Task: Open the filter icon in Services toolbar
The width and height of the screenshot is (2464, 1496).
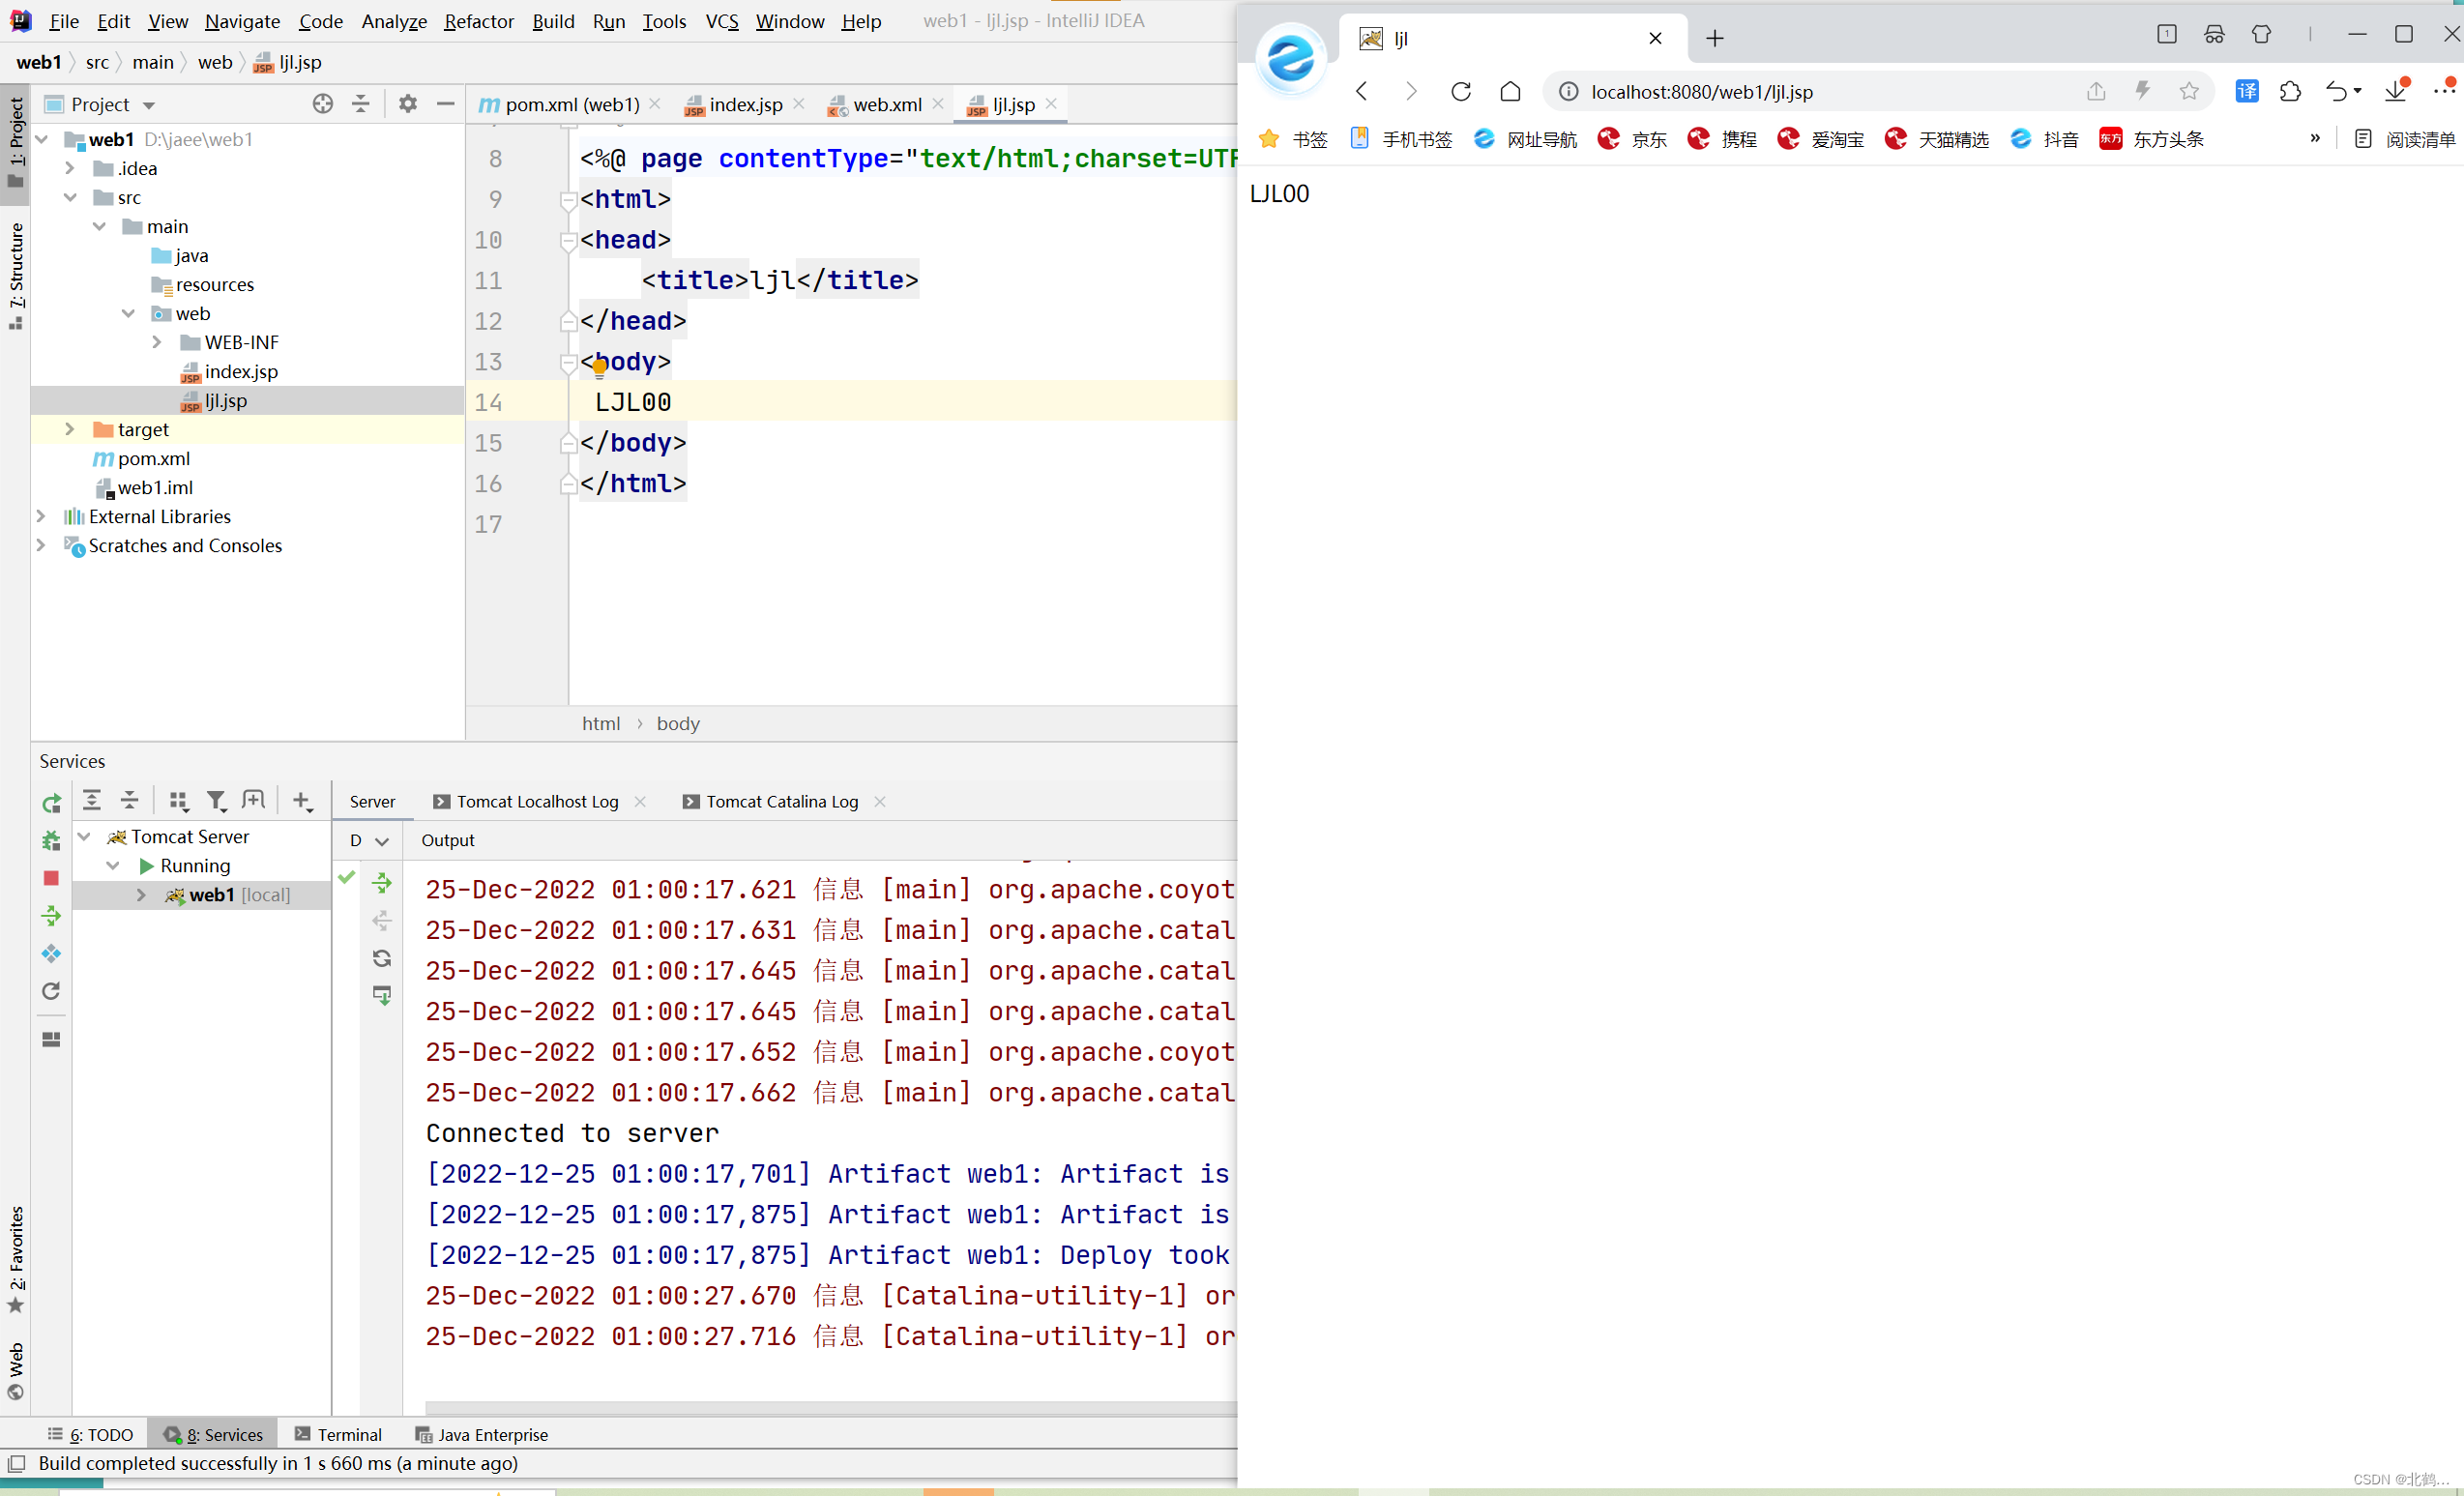Action: pyautogui.click(x=217, y=800)
